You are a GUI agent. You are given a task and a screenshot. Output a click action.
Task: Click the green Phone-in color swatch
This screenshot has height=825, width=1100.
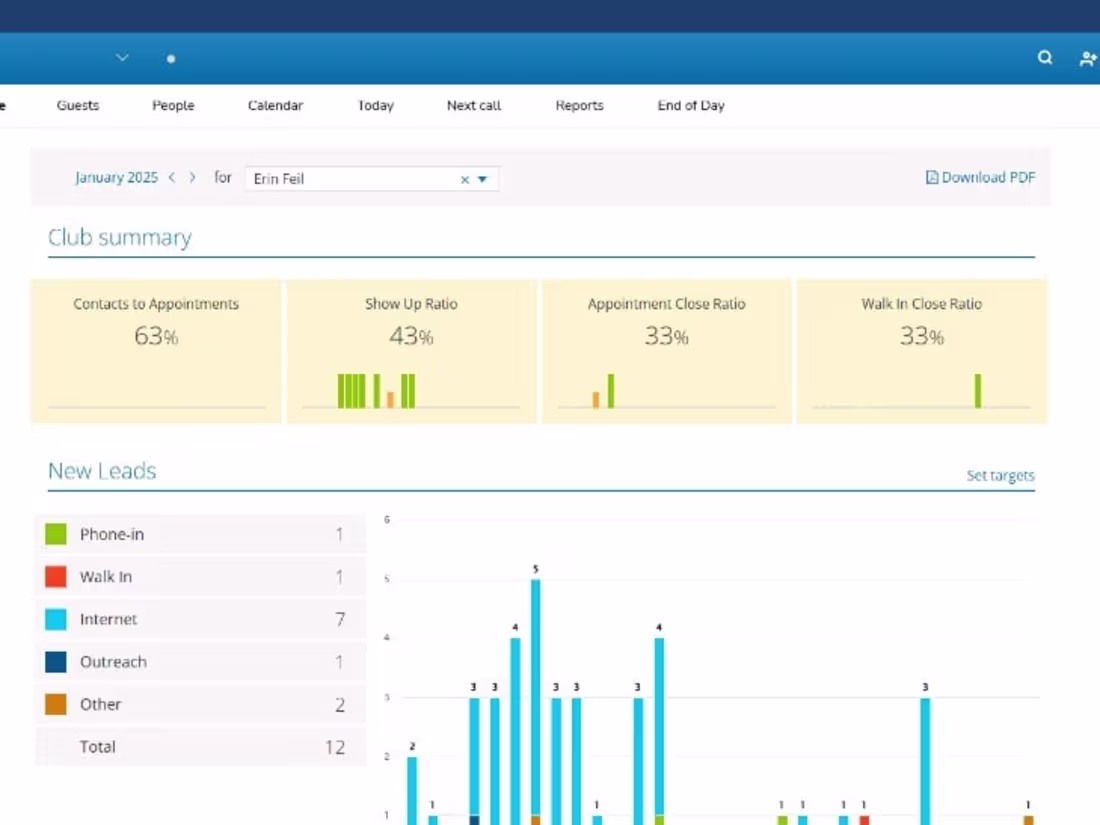point(56,534)
